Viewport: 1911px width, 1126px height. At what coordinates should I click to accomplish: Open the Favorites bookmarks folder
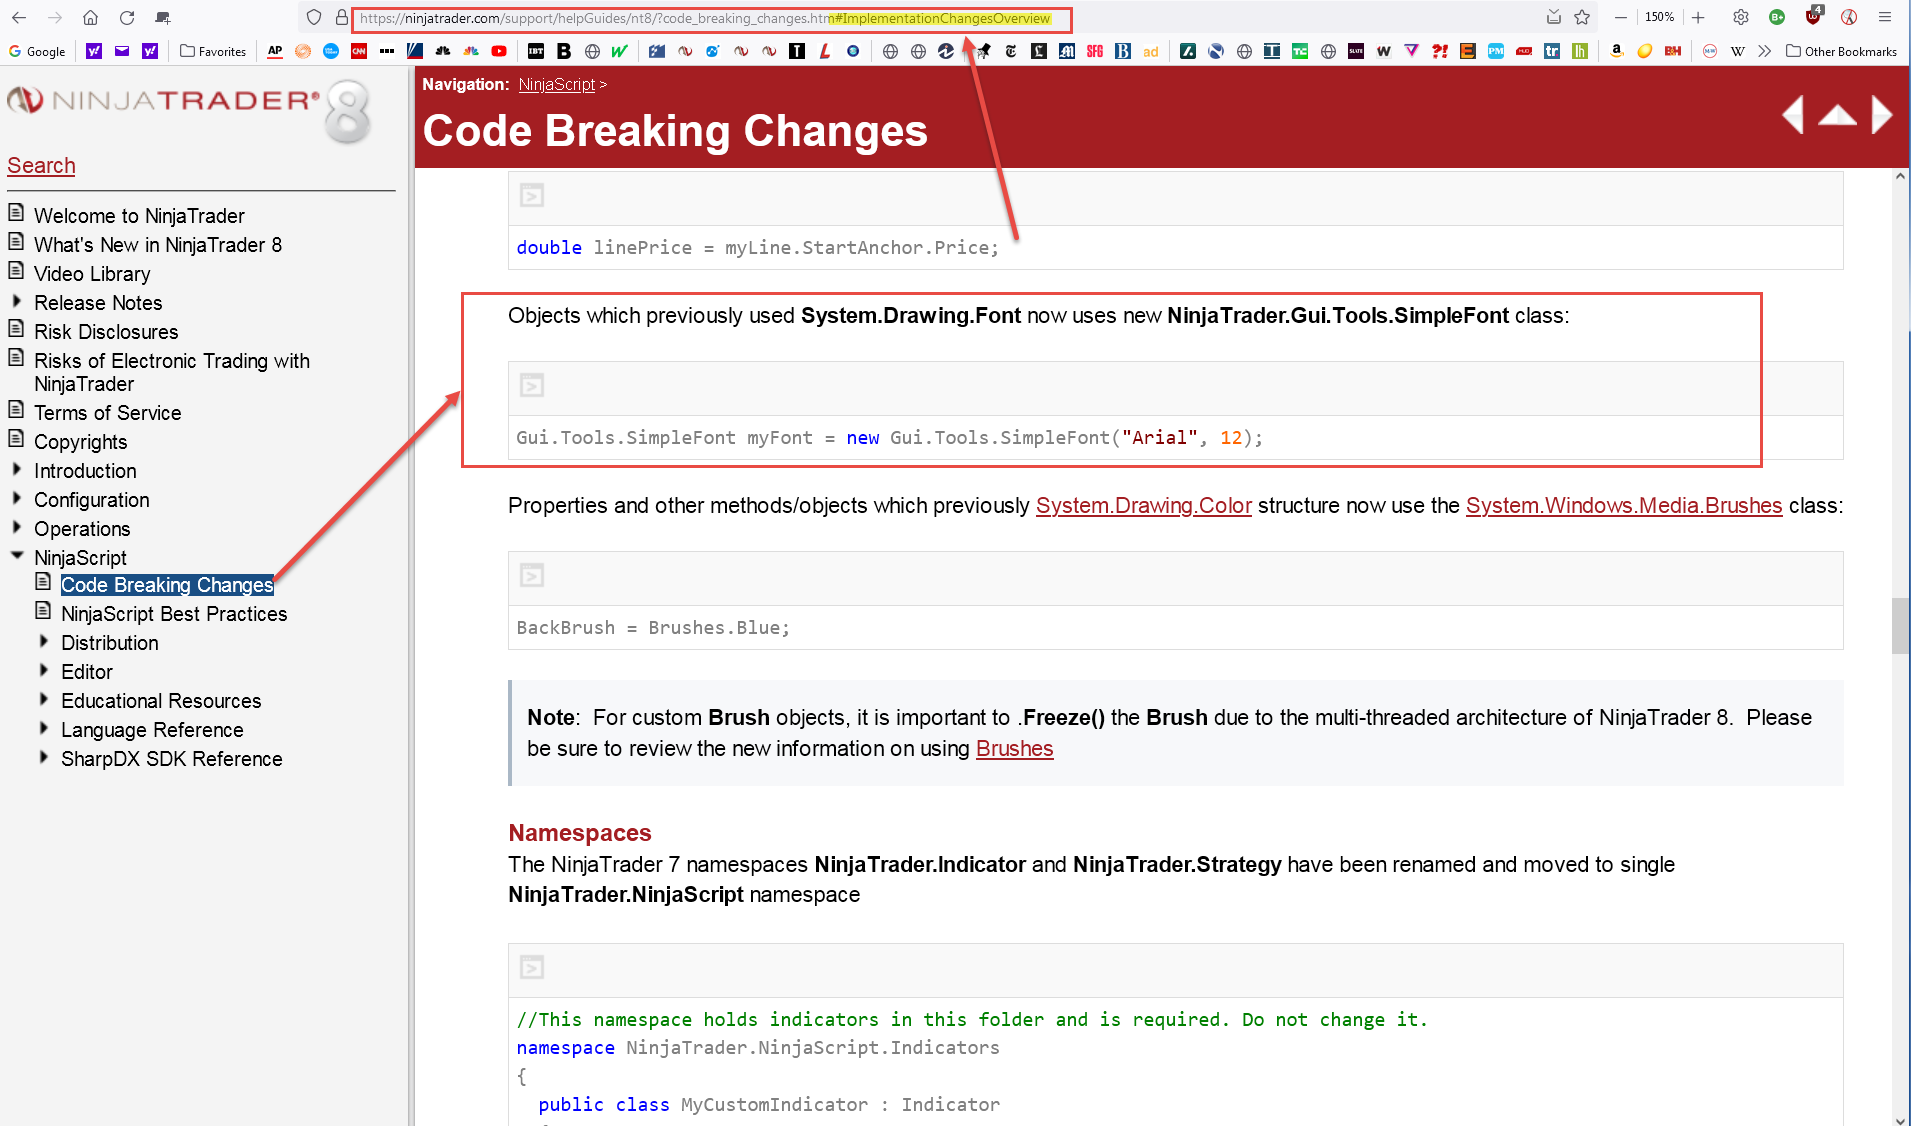click(213, 51)
